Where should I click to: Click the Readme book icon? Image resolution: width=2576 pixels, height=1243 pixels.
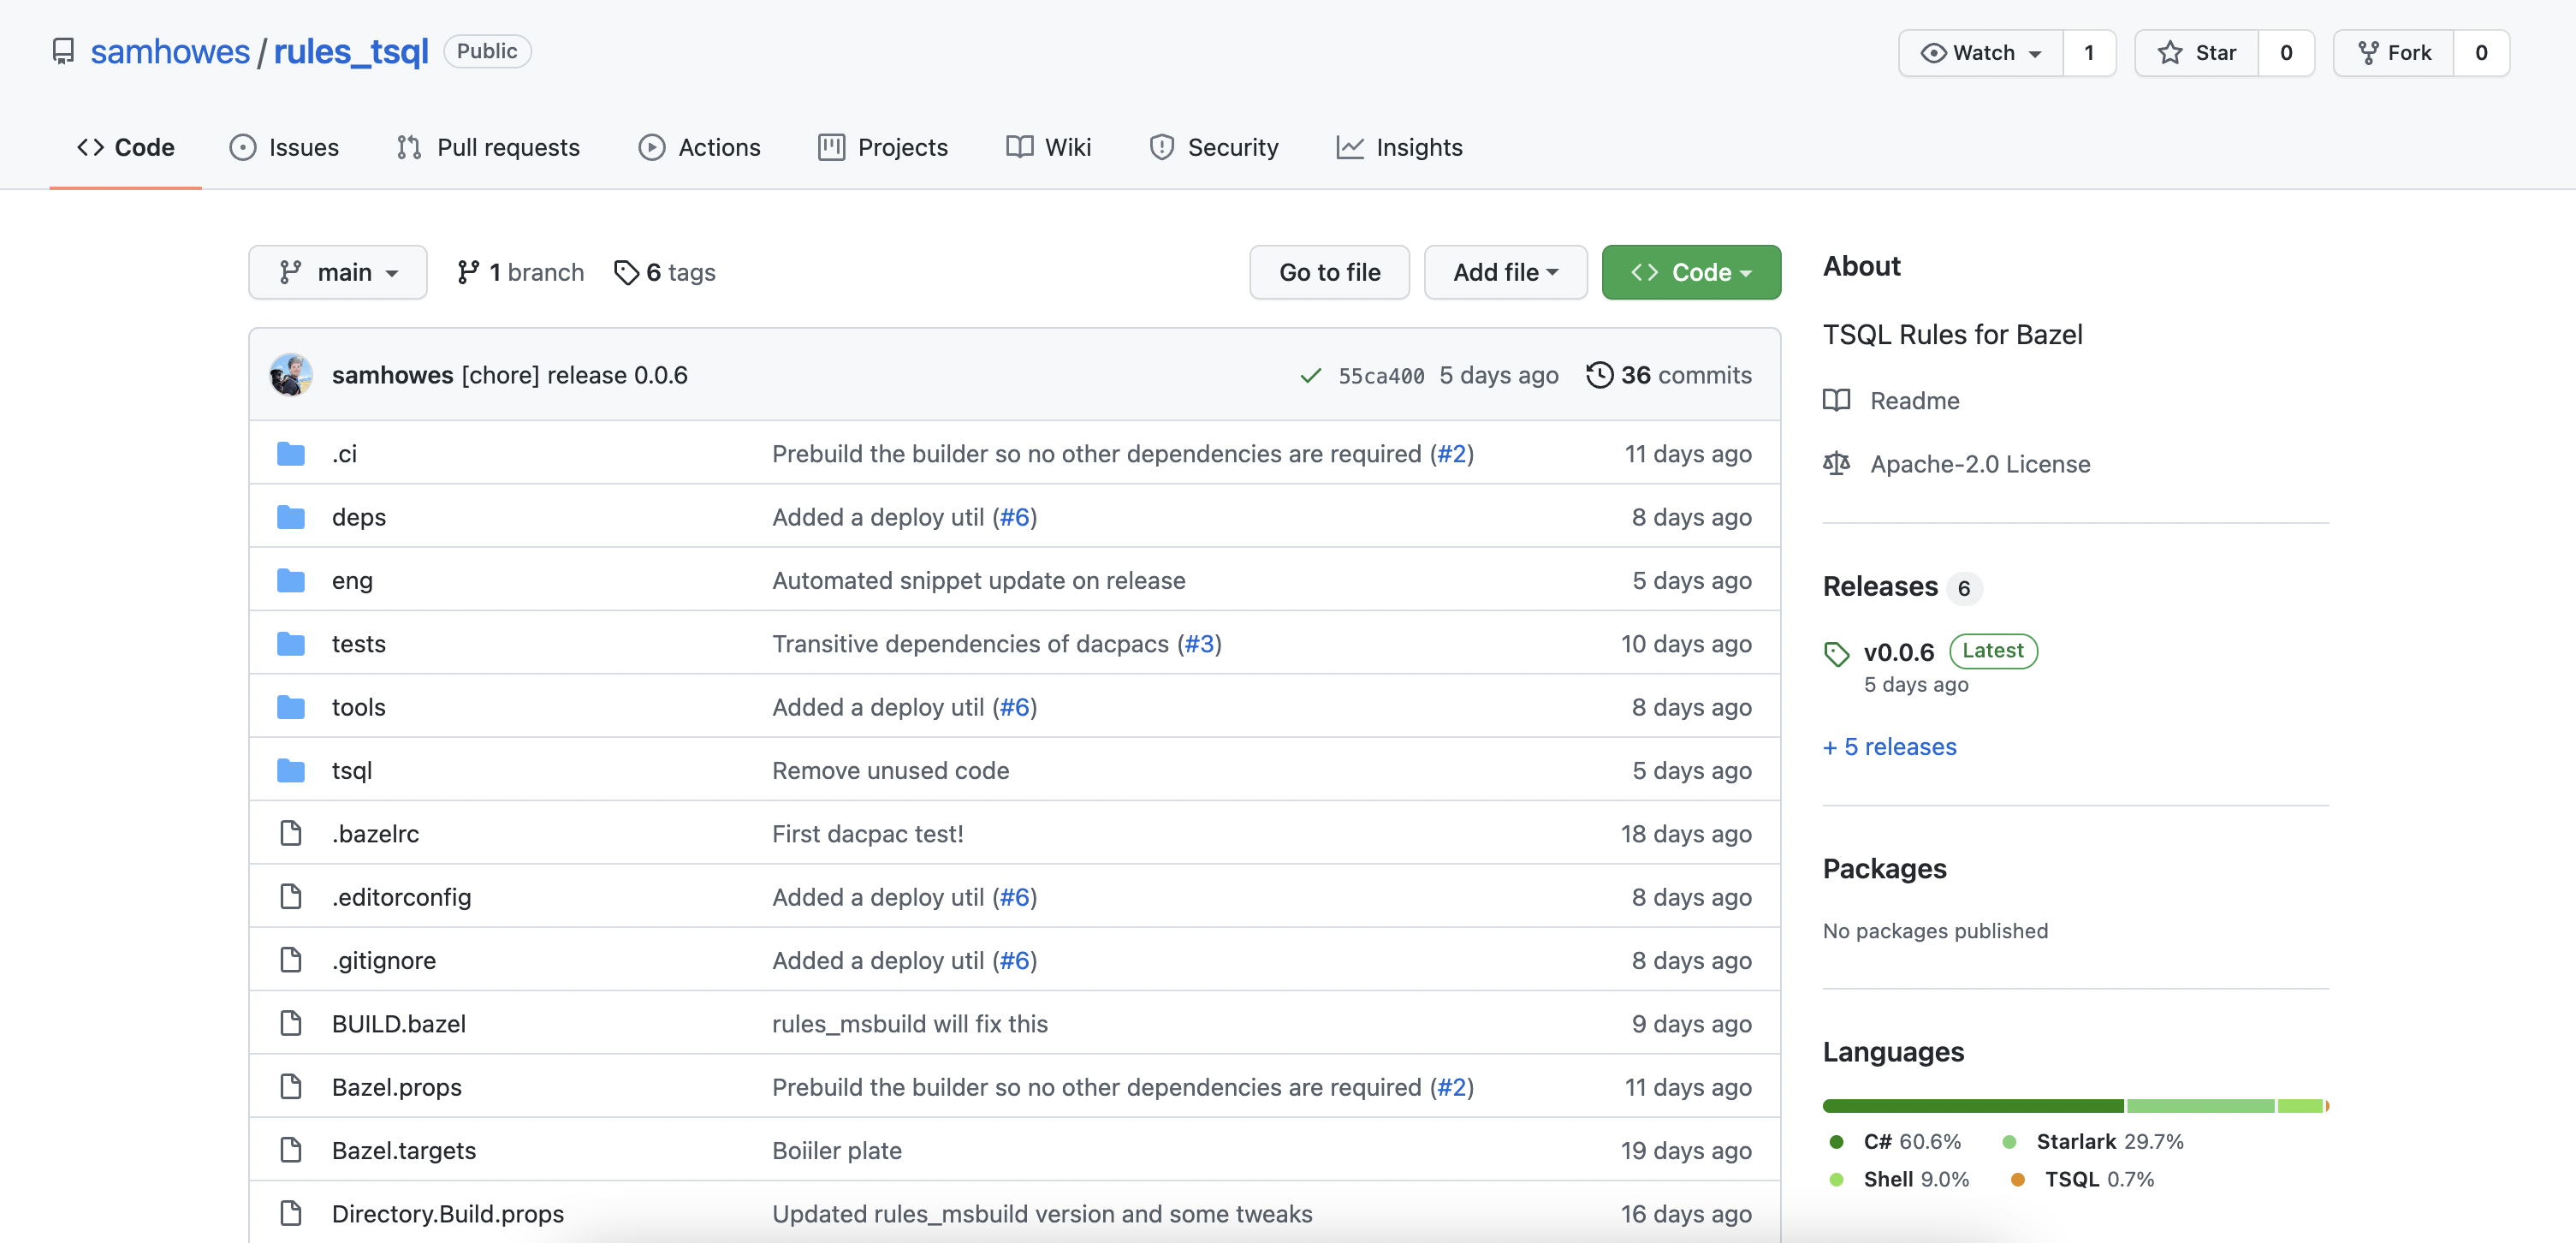pos(1836,400)
